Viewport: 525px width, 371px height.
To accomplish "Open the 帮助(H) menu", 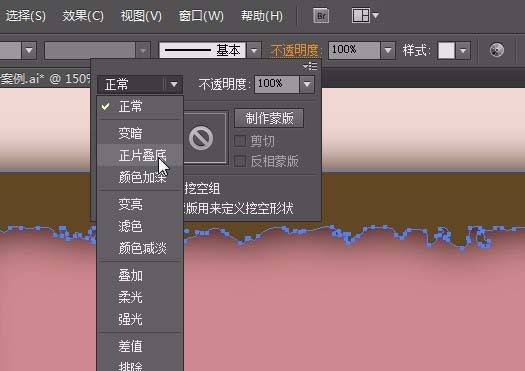I will [x=262, y=16].
